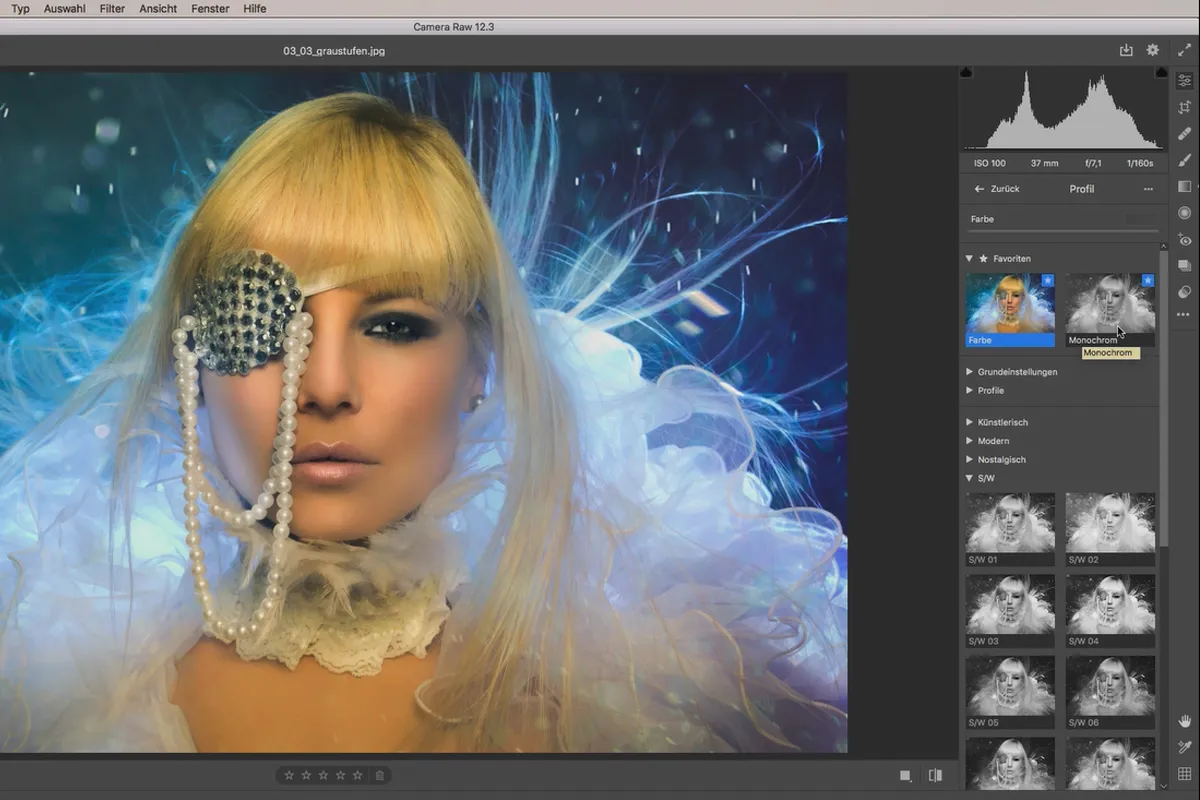Open the Snapshots panel icon
1200x800 pixels.
1185,266
